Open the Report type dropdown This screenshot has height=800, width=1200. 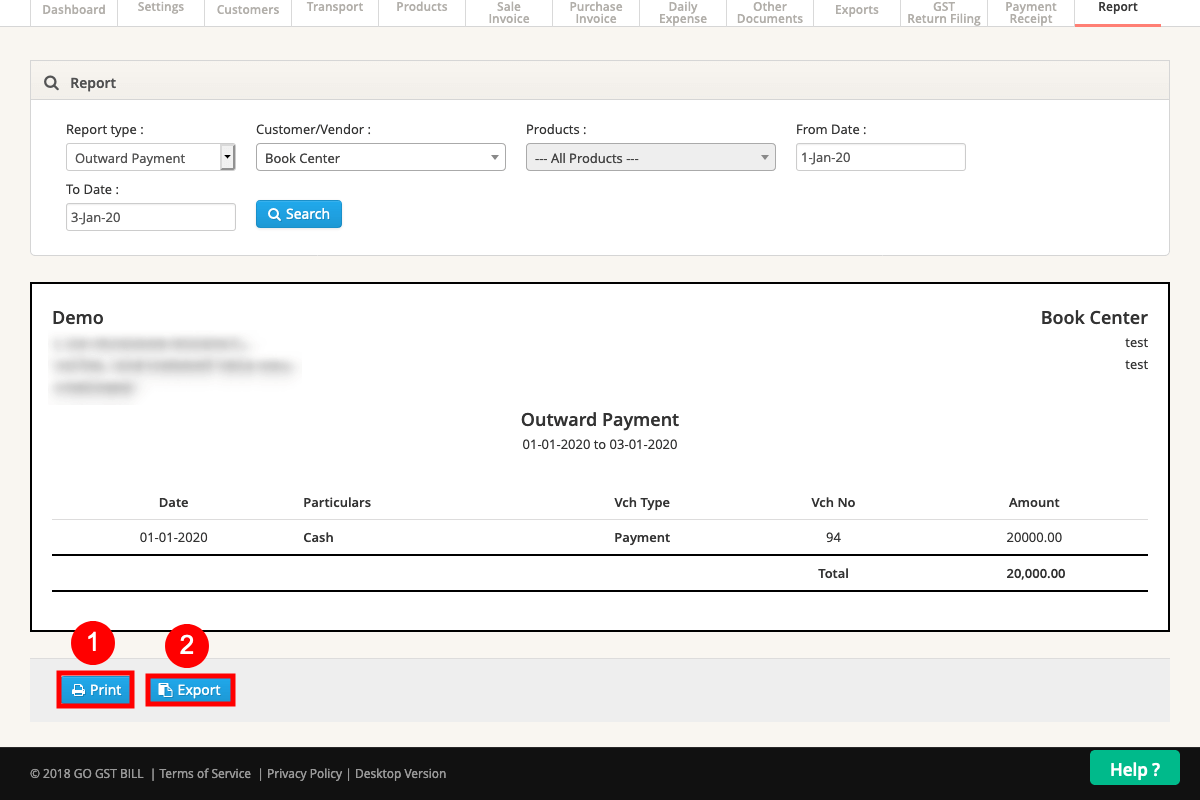point(150,158)
